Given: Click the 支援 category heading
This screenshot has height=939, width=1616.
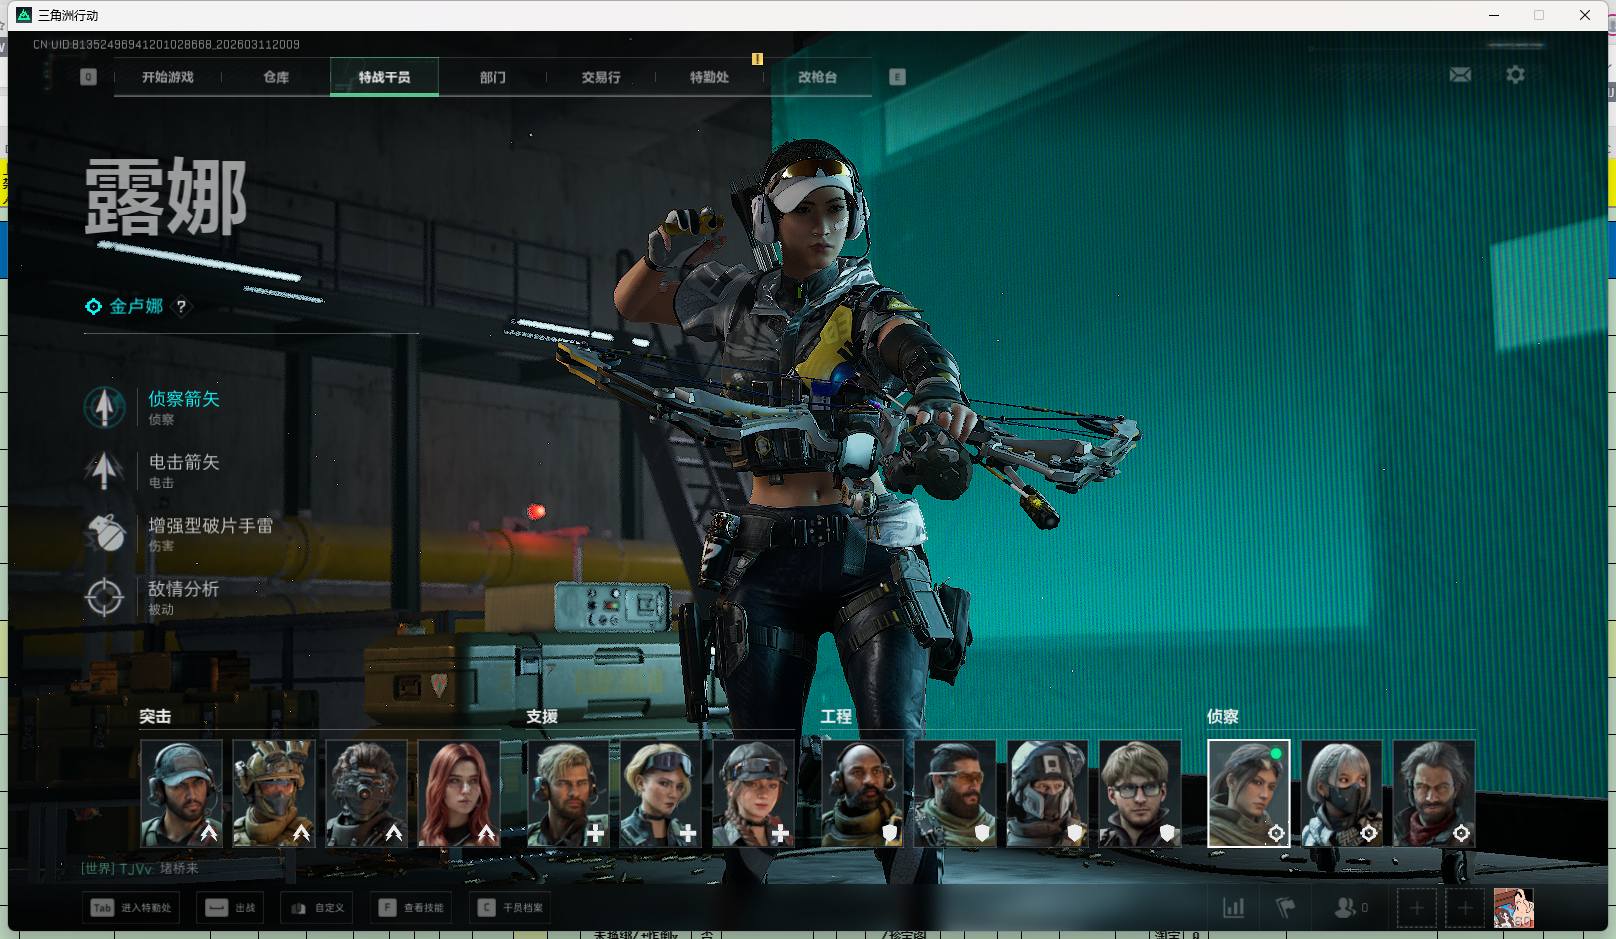Looking at the screenshot, I should pos(542,717).
